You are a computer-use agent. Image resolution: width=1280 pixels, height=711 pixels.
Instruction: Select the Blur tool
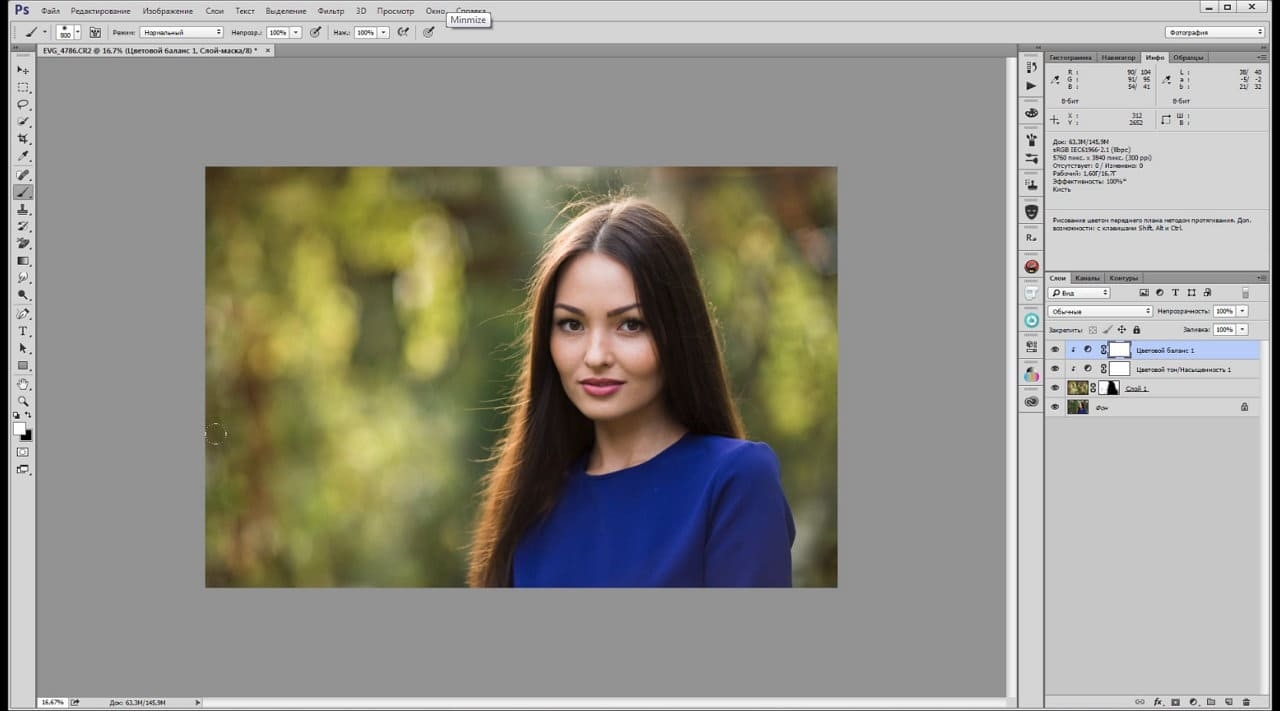tap(23, 278)
